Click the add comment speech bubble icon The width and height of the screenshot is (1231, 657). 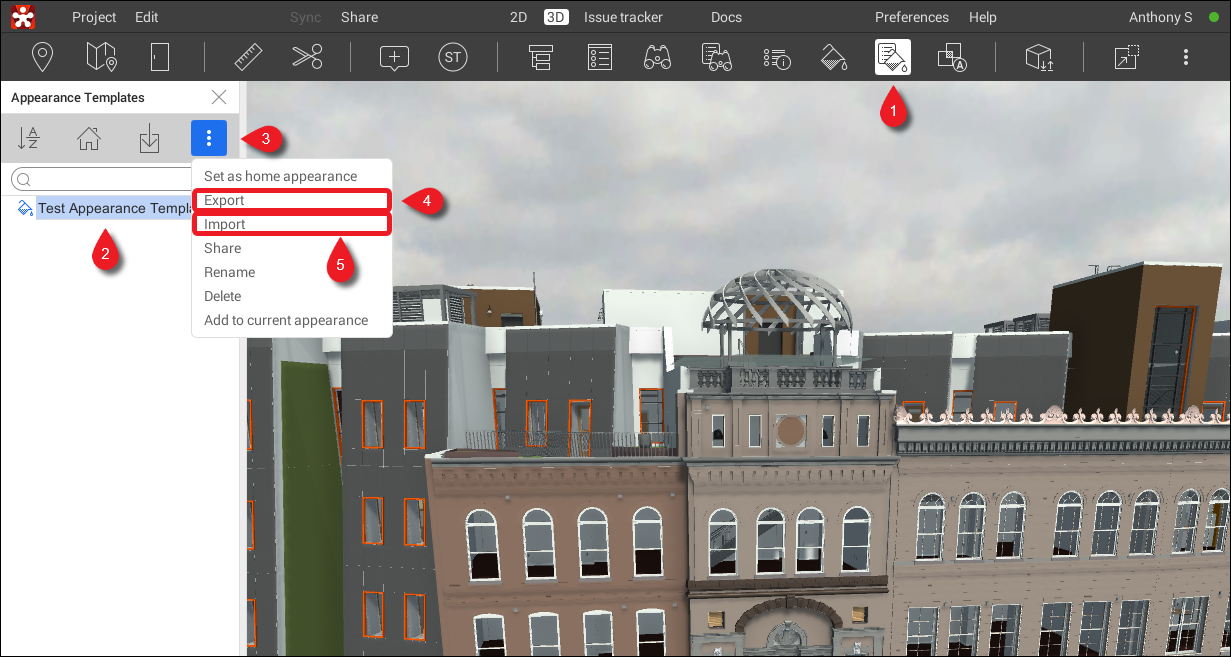tap(395, 57)
